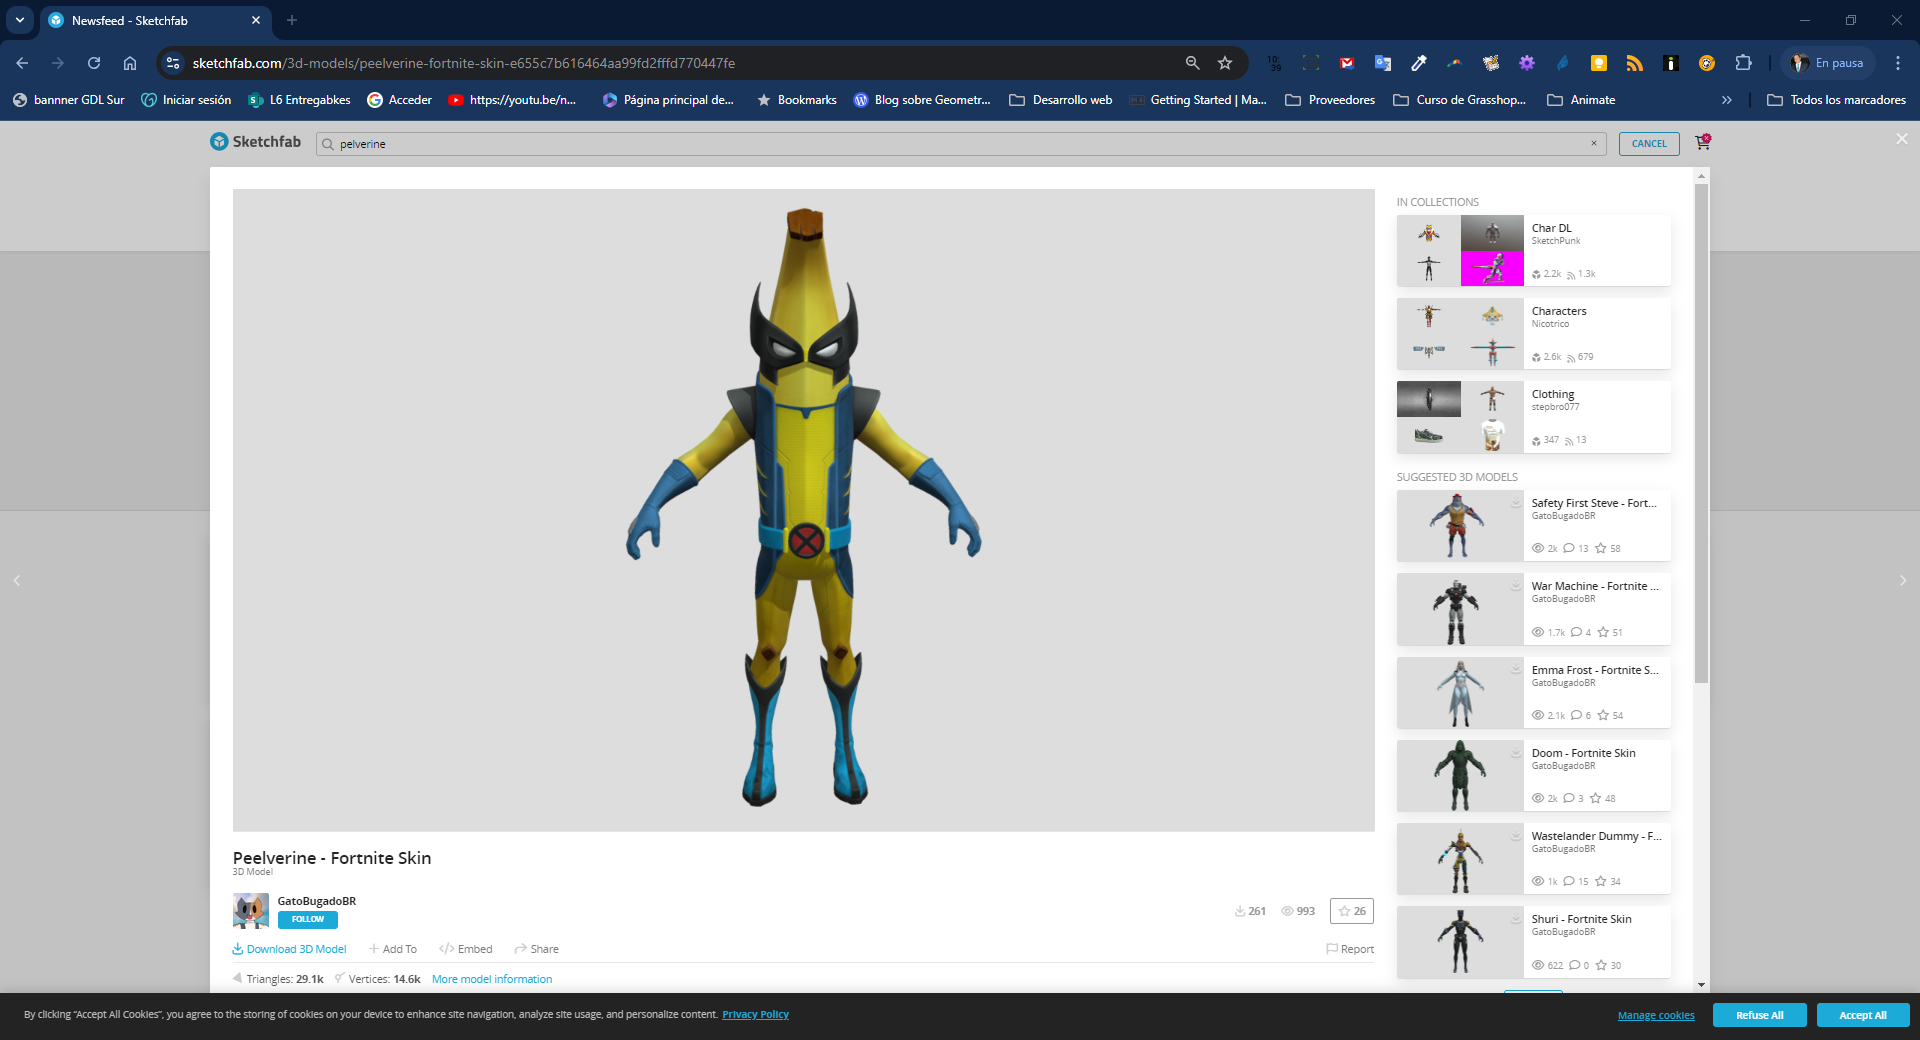Open the tab search dropdown arrow
Screen dimensions: 1920x1040
pos(19,20)
